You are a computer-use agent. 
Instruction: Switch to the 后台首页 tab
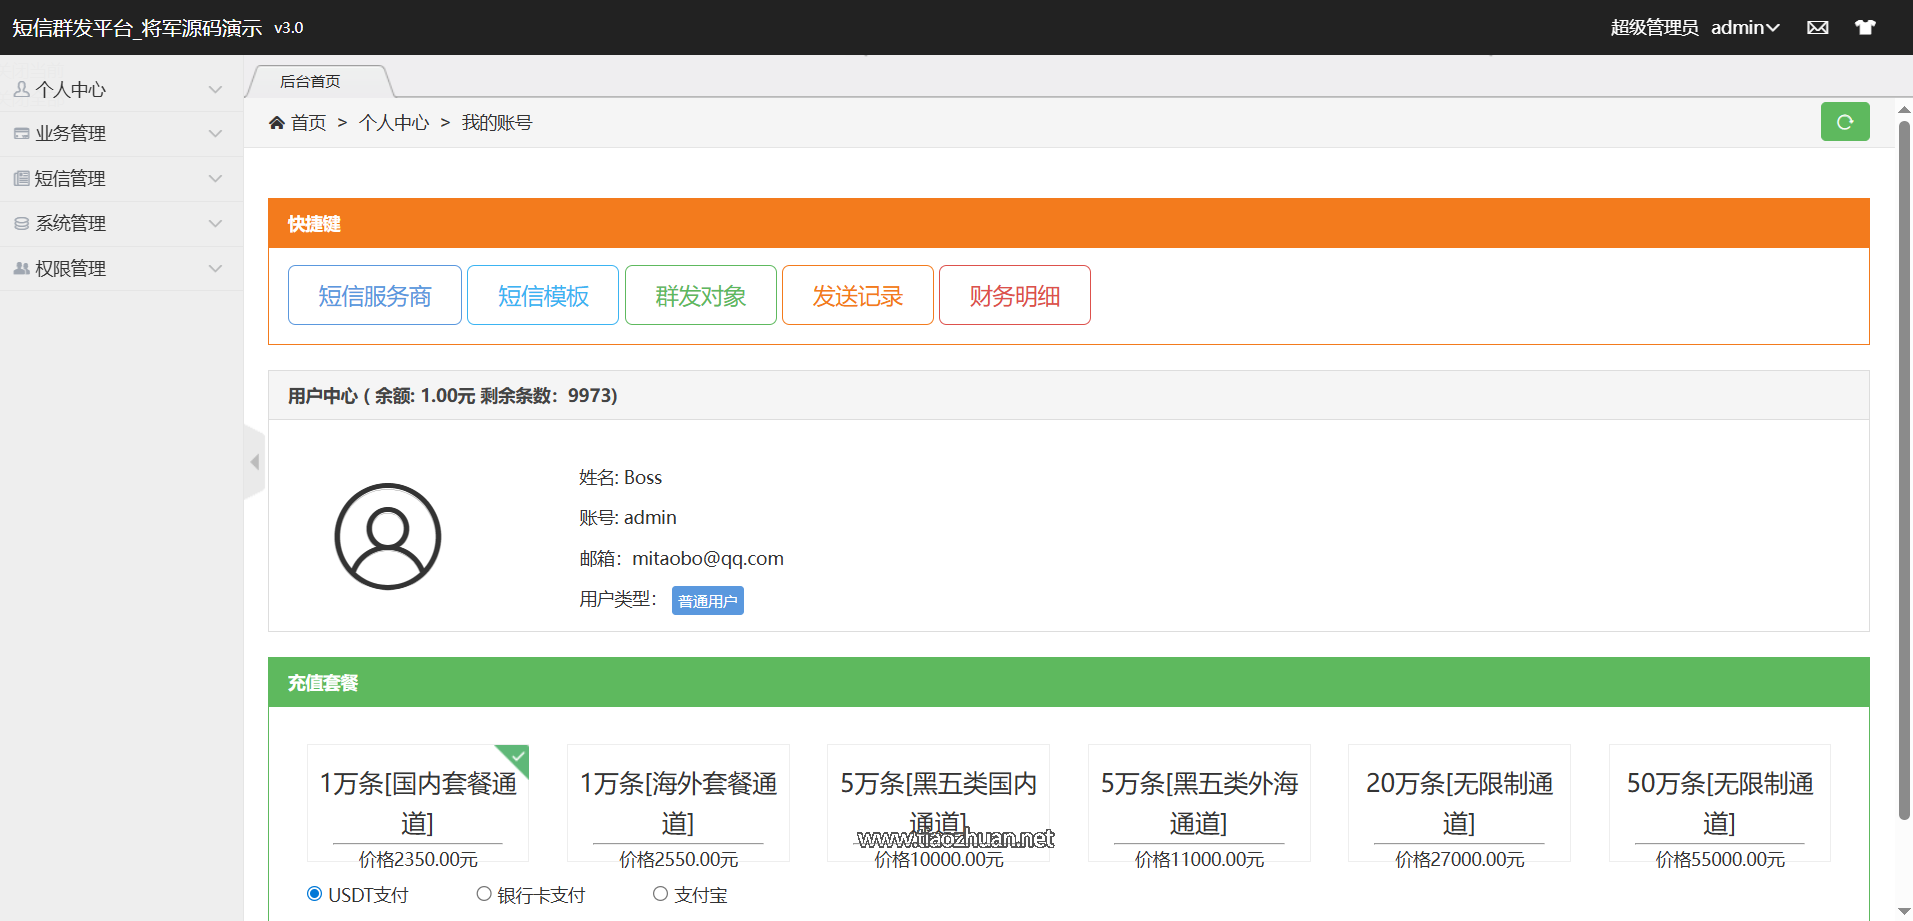309,81
